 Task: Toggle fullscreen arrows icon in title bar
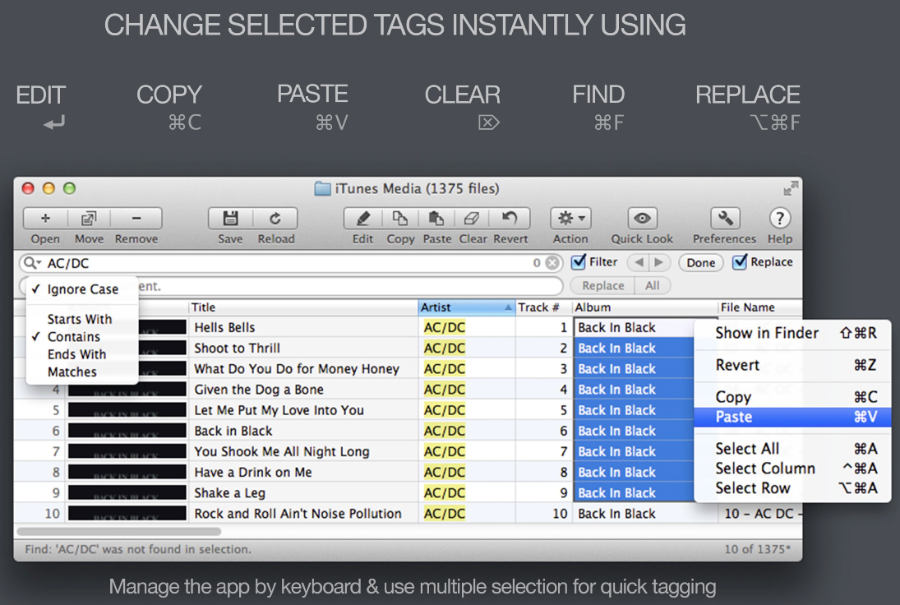(790, 188)
